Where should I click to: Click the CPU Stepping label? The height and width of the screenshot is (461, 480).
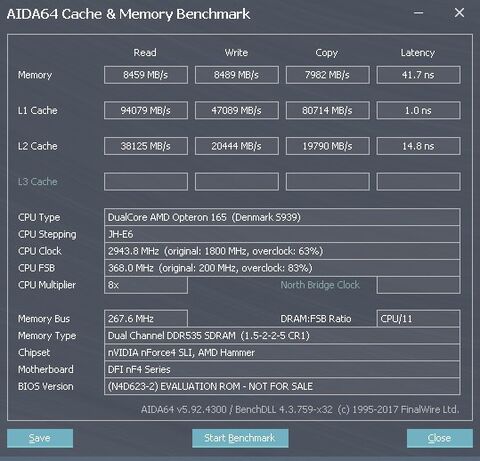click(47, 234)
